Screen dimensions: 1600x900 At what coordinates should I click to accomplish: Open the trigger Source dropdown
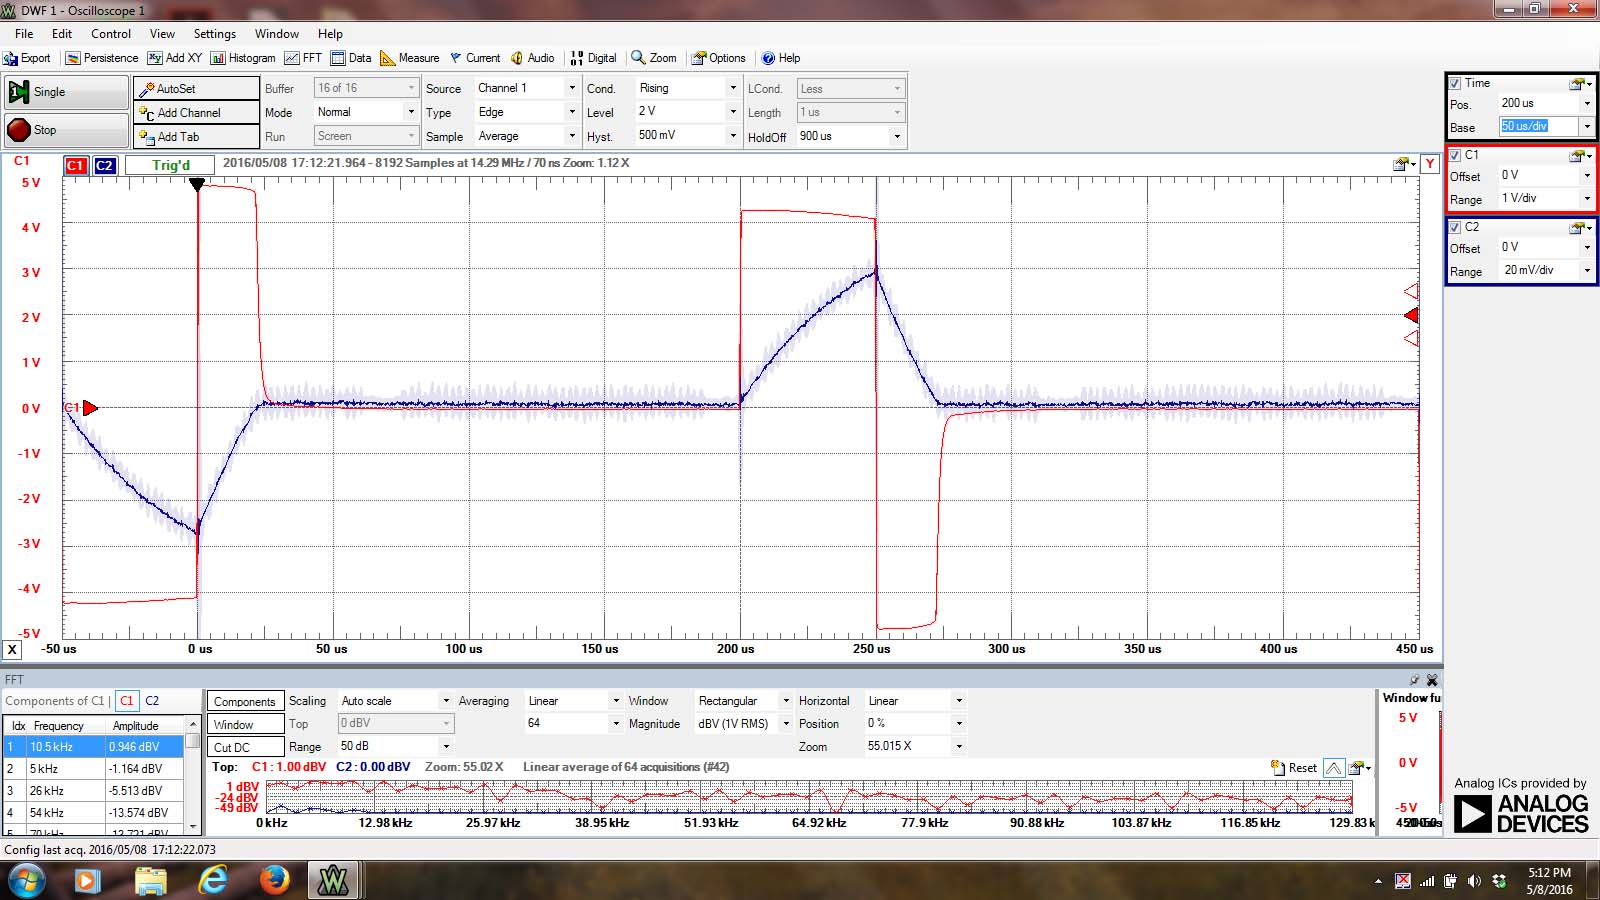tap(572, 88)
